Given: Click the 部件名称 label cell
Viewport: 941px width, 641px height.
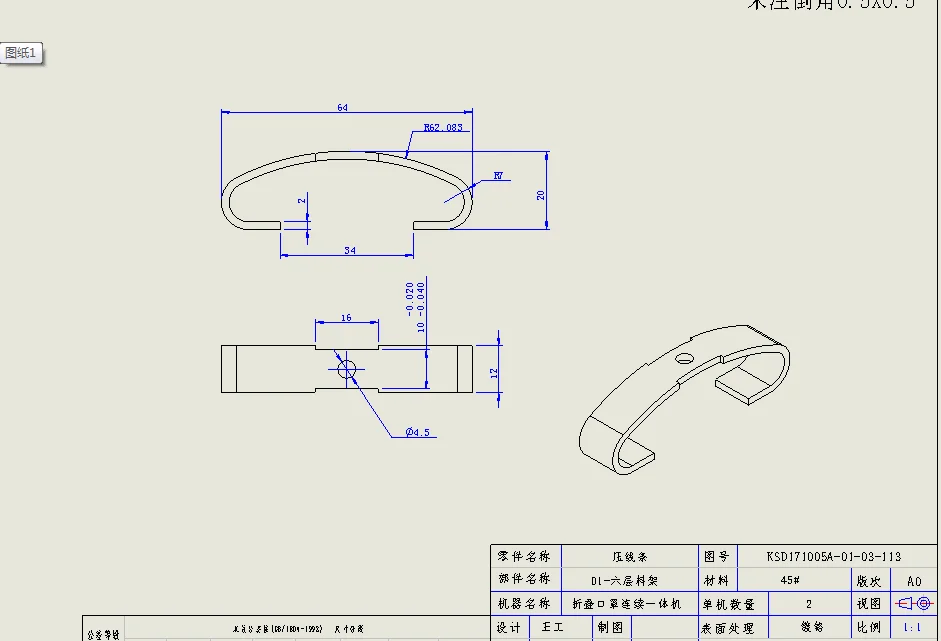Looking at the screenshot, I should coord(525,579).
